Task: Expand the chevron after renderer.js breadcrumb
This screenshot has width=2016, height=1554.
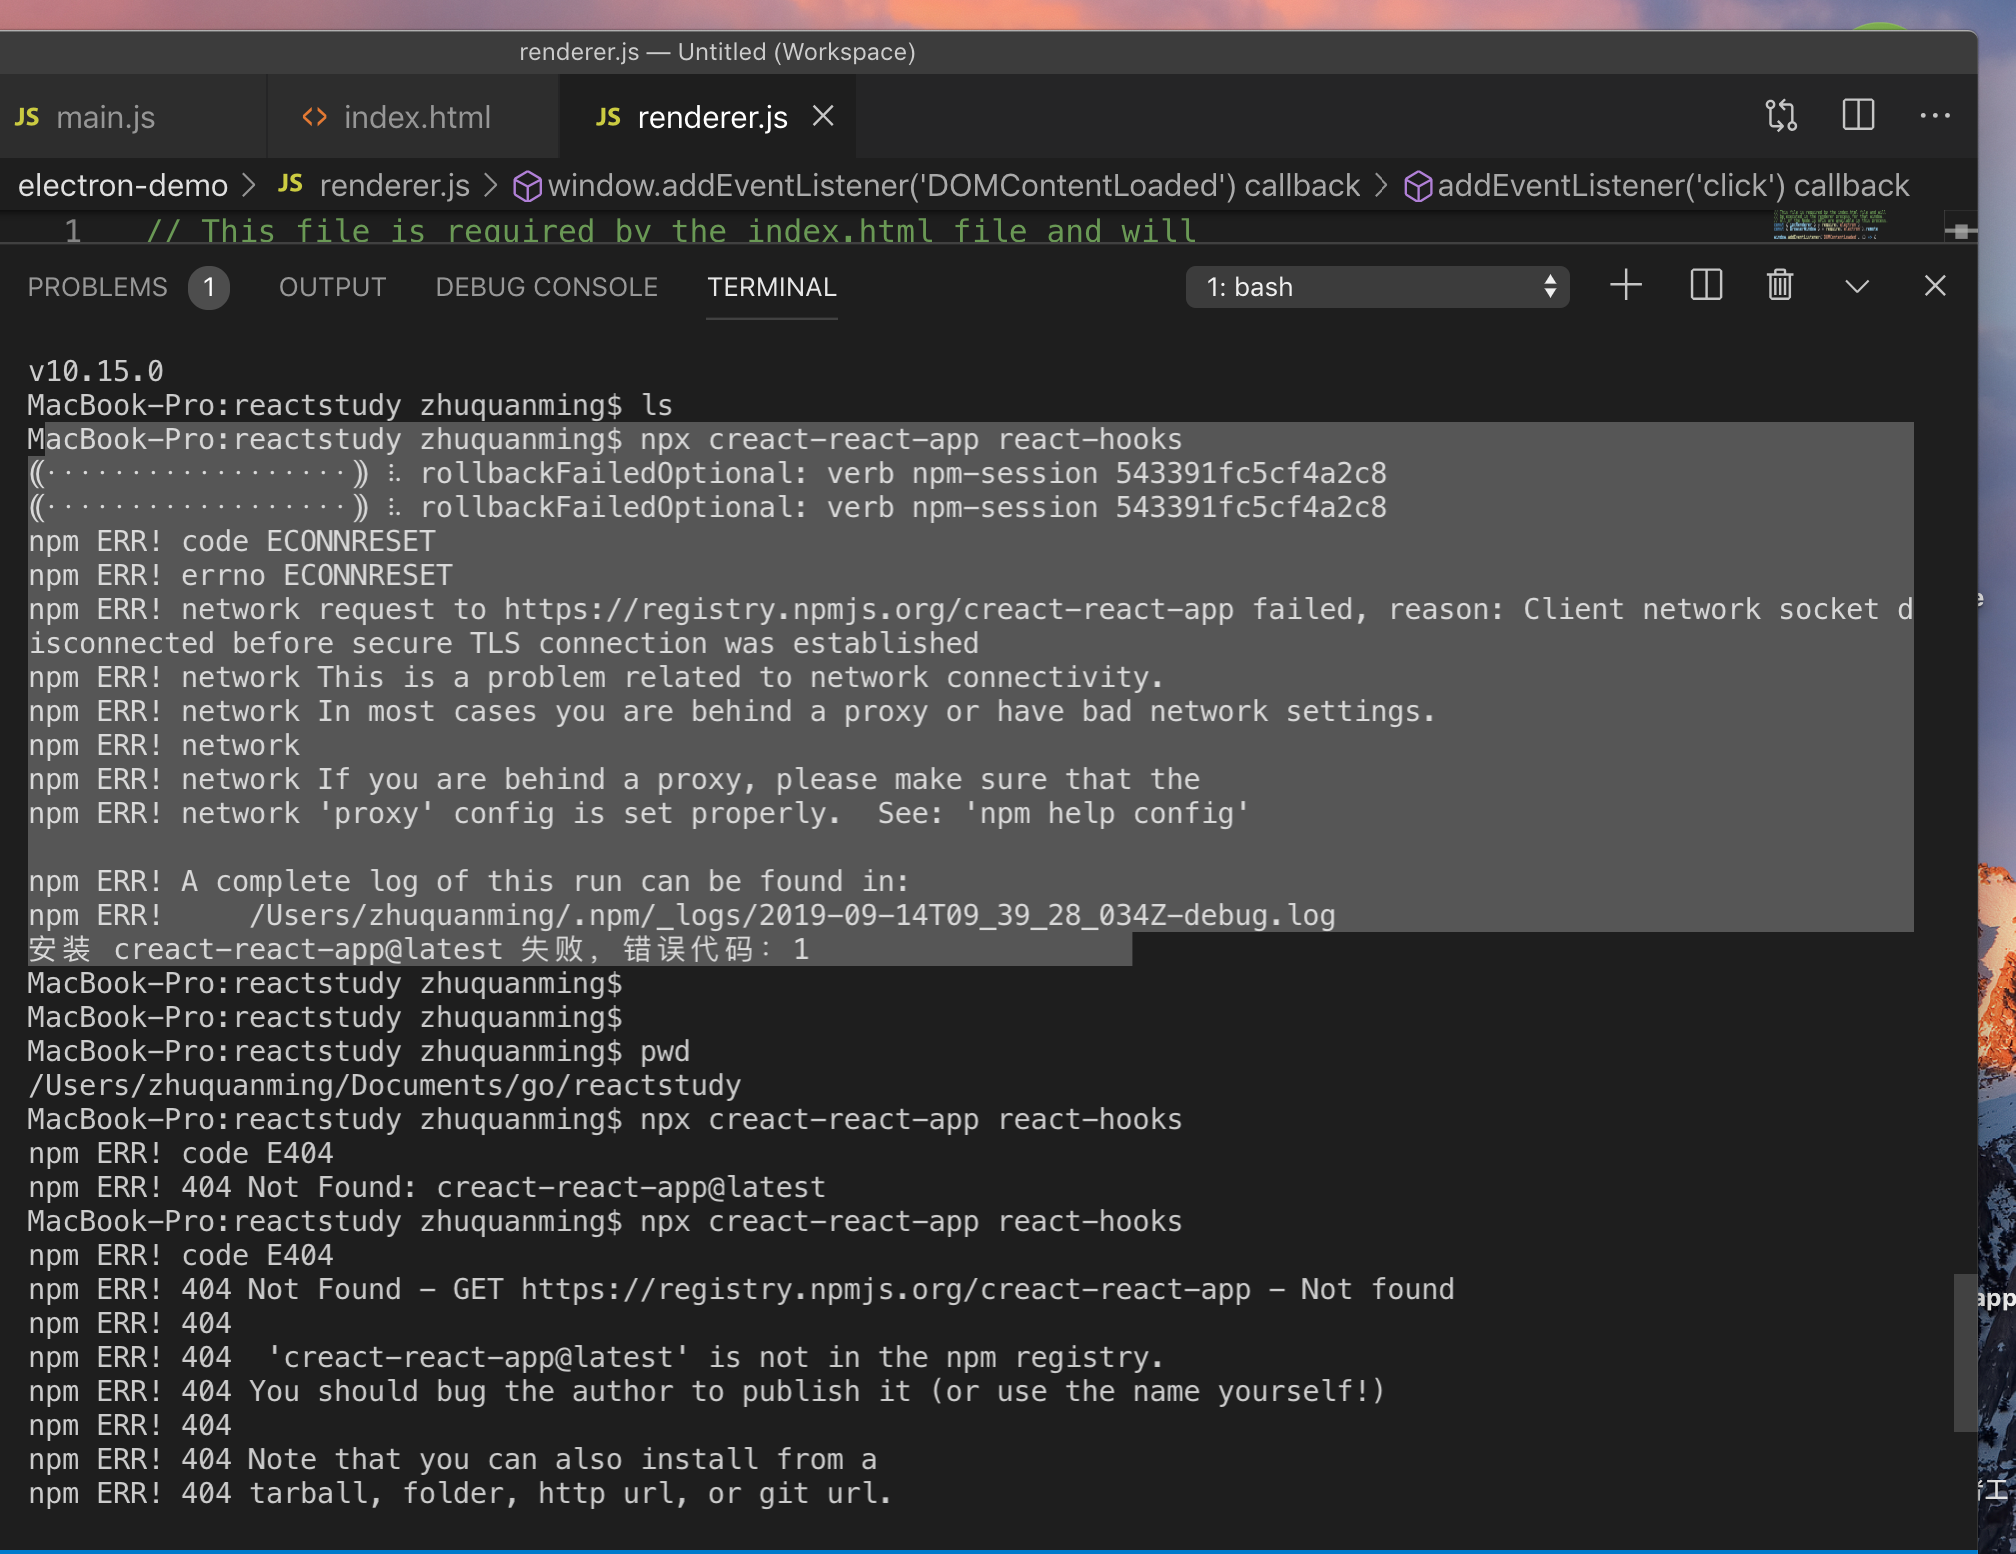Action: (491, 186)
